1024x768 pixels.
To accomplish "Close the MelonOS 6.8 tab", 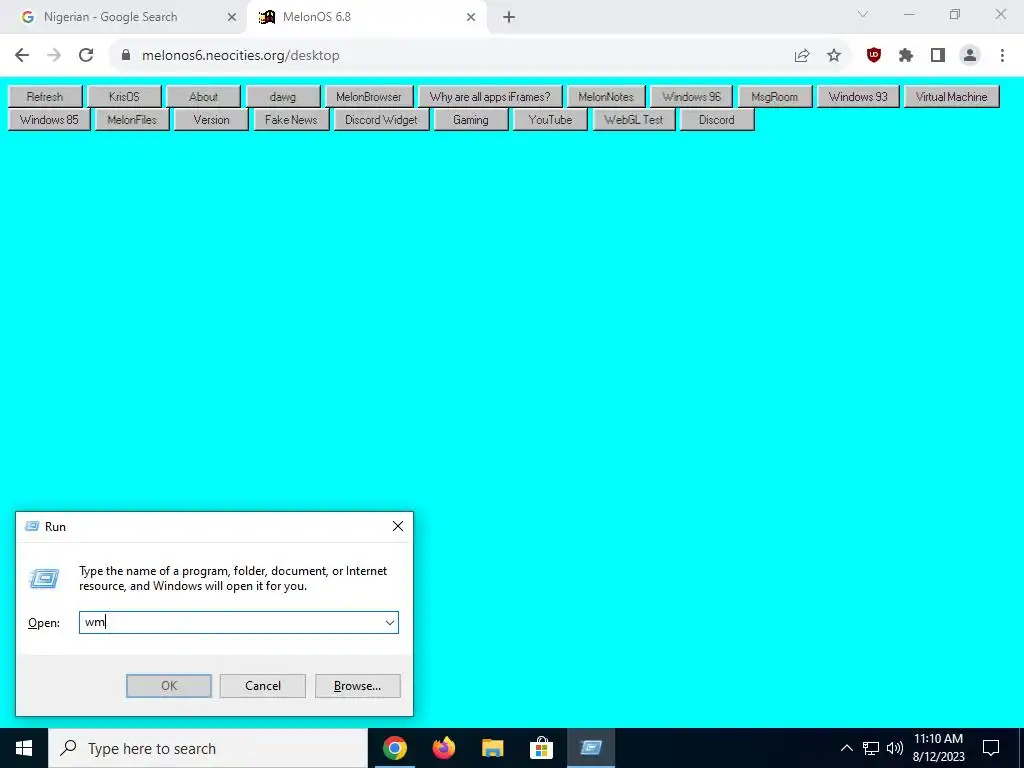I will click(x=471, y=17).
